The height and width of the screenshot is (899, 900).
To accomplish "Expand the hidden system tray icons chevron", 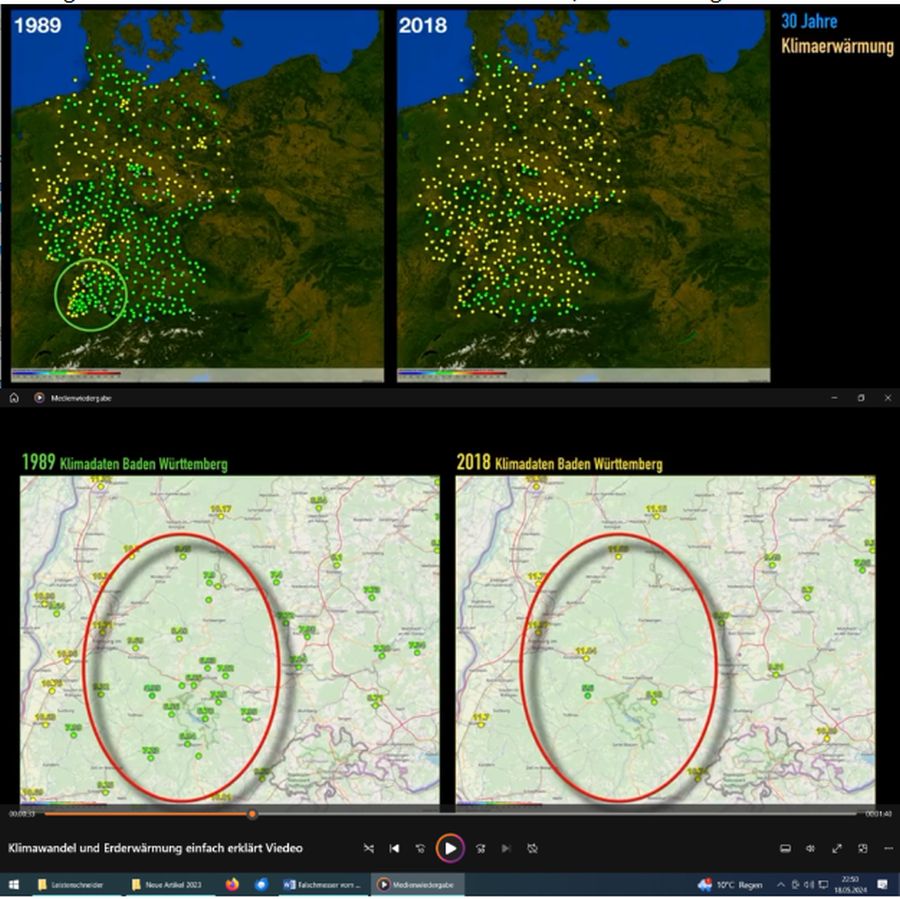I will (x=780, y=885).
